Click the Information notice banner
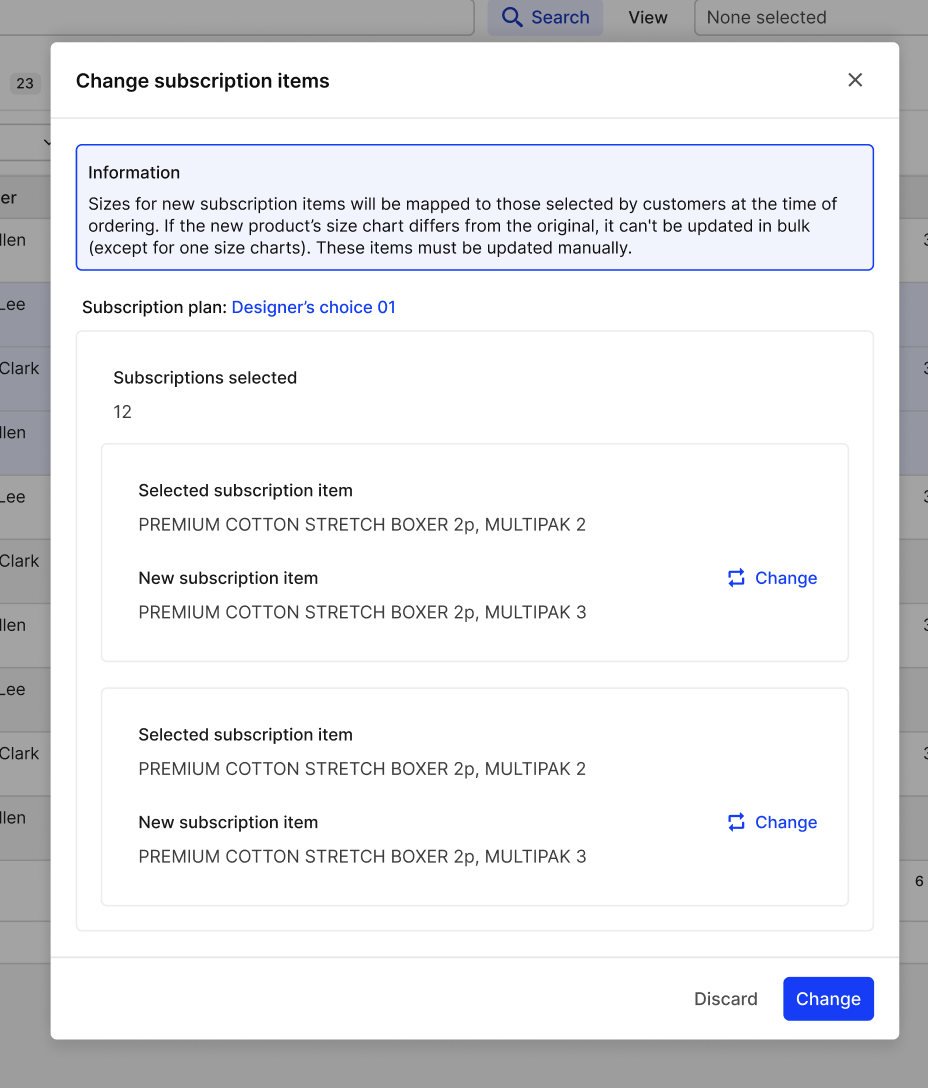This screenshot has height=1088, width=928. pos(475,207)
